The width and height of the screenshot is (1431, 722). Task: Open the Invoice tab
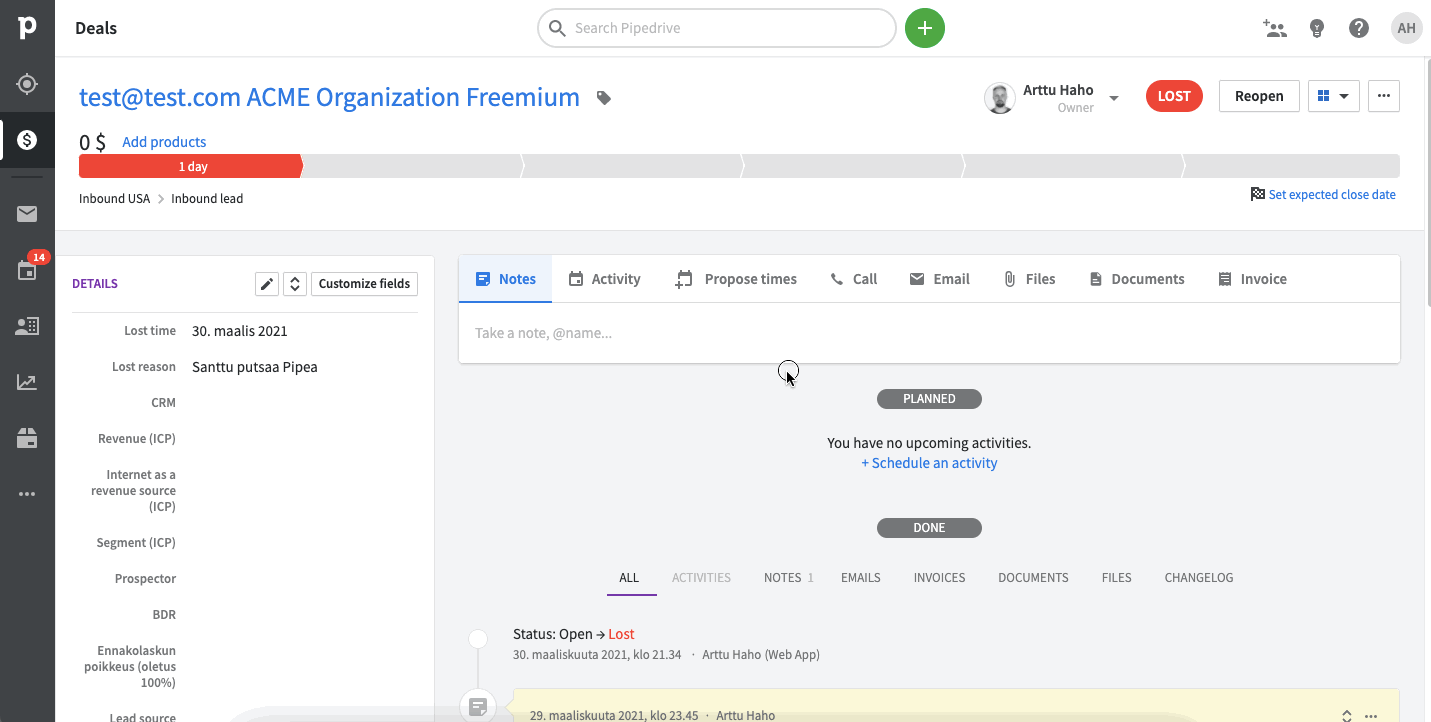click(1252, 279)
